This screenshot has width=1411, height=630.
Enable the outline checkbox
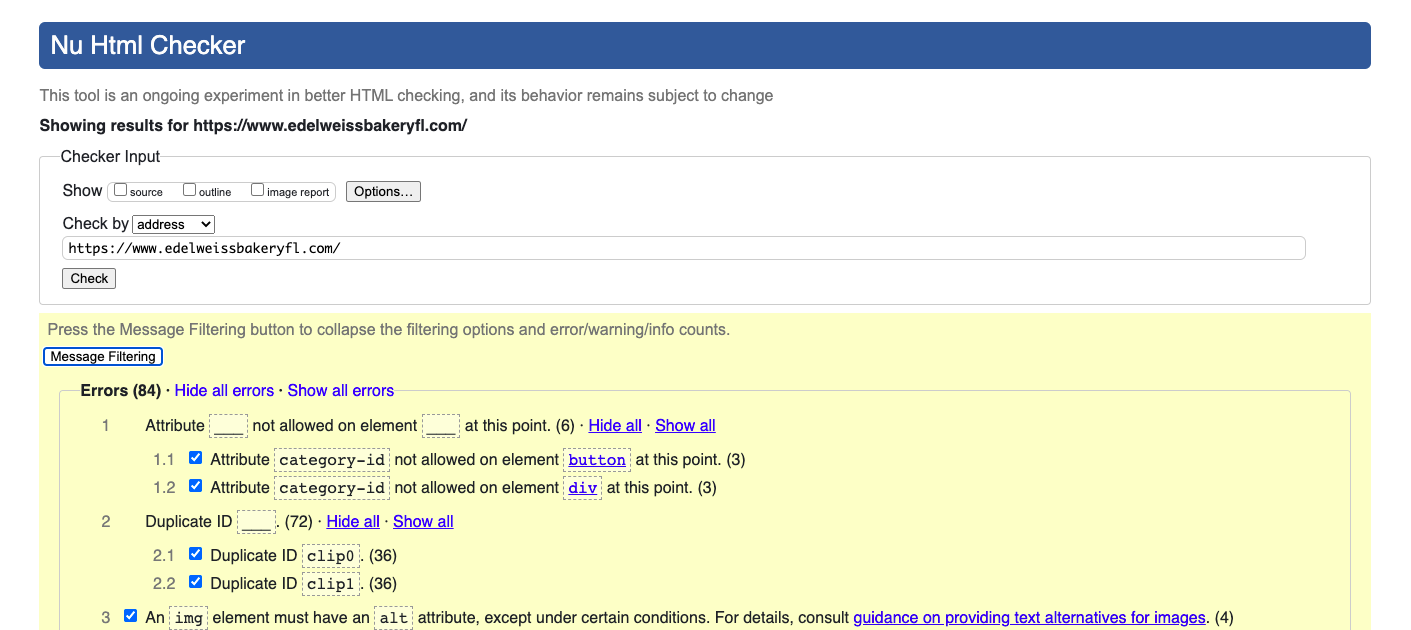pos(189,190)
